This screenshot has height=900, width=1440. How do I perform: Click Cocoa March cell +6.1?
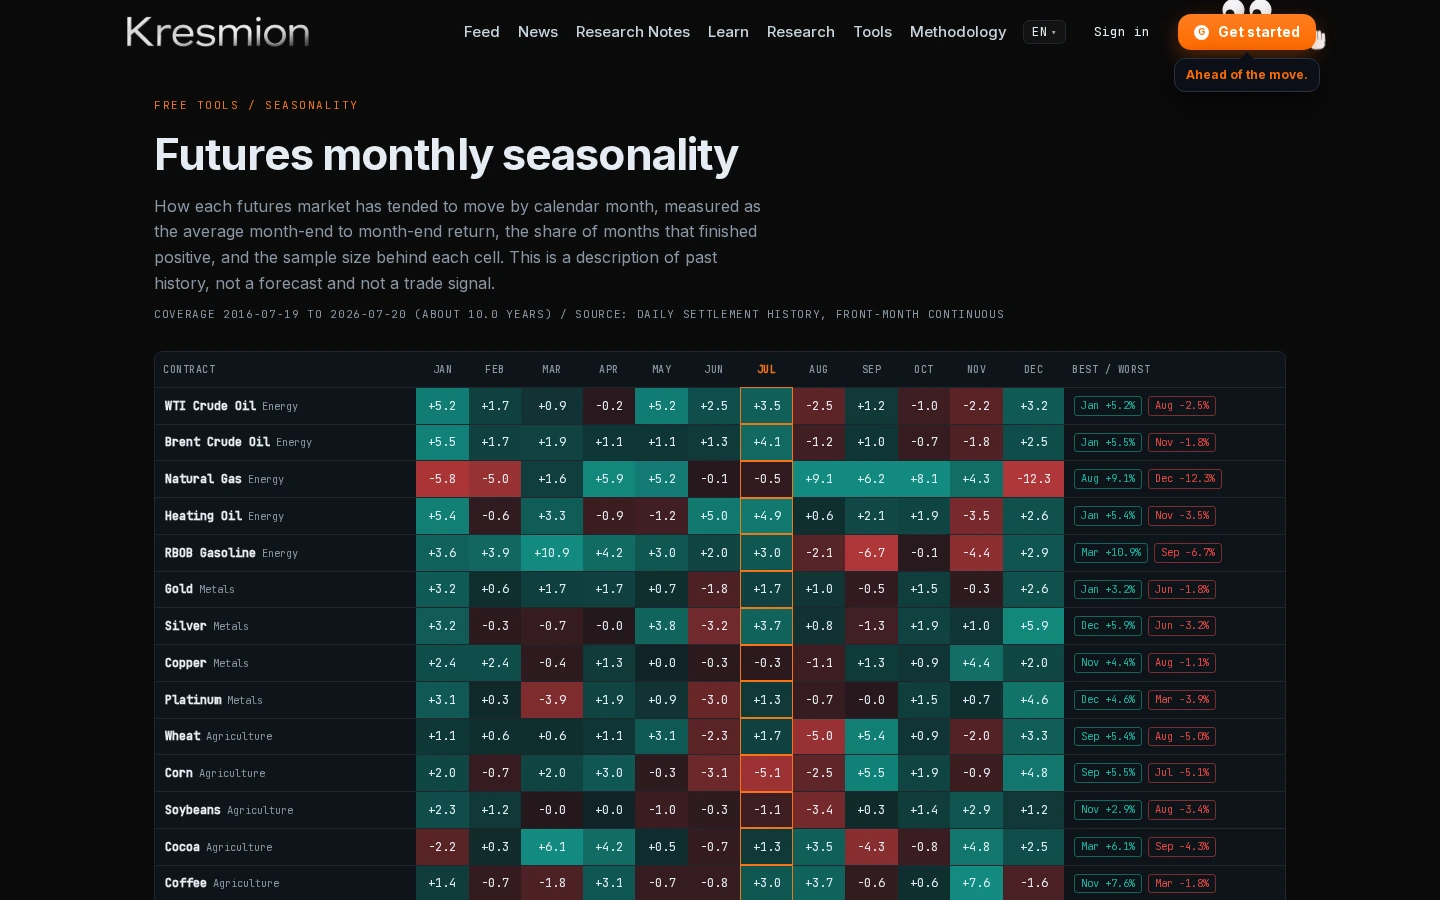(x=552, y=847)
